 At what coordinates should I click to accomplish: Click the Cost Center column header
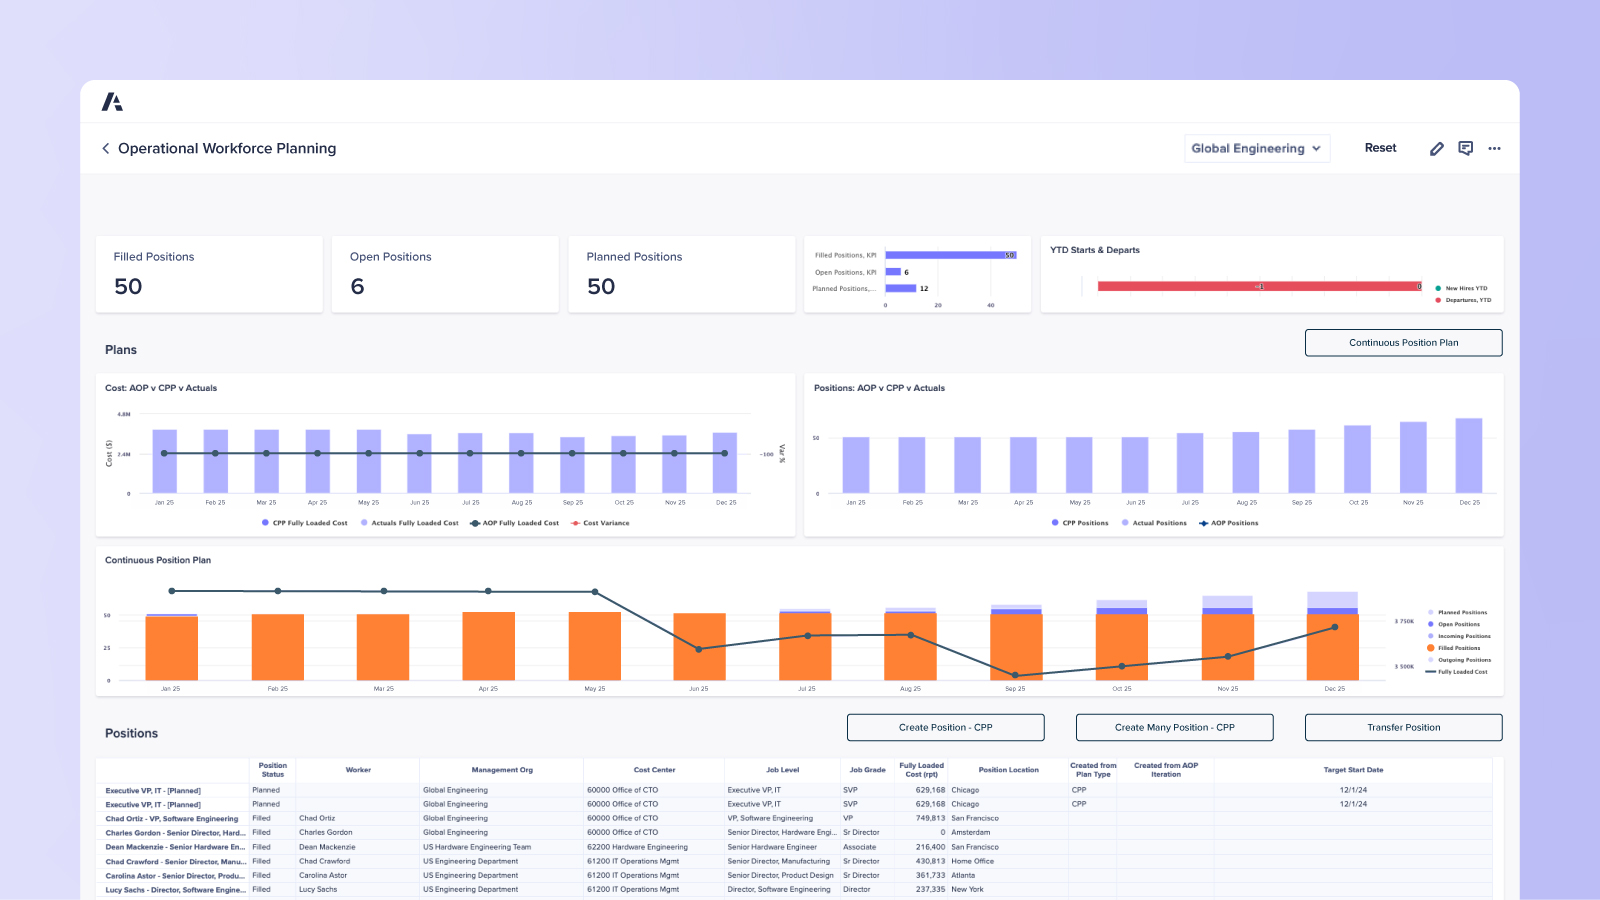(x=653, y=769)
